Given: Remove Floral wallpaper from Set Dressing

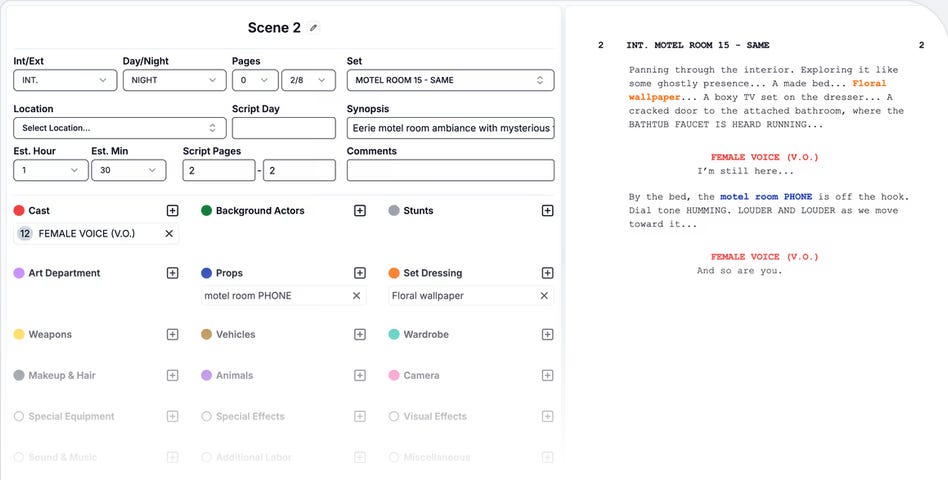Looking at the screenshot, I should pos(544,296).
